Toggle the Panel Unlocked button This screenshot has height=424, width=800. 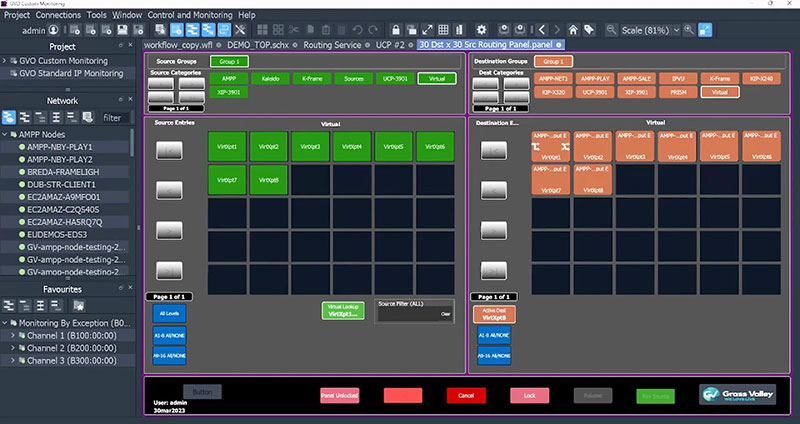340,396
